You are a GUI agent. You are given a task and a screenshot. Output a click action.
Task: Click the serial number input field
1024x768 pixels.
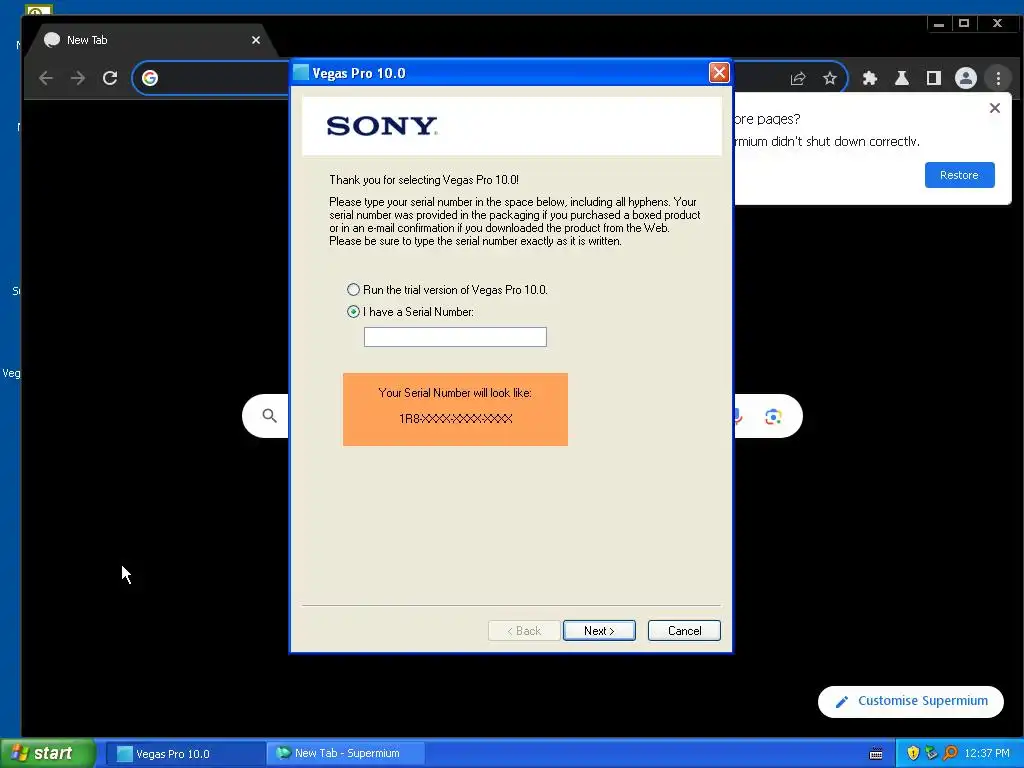point(455,337)
